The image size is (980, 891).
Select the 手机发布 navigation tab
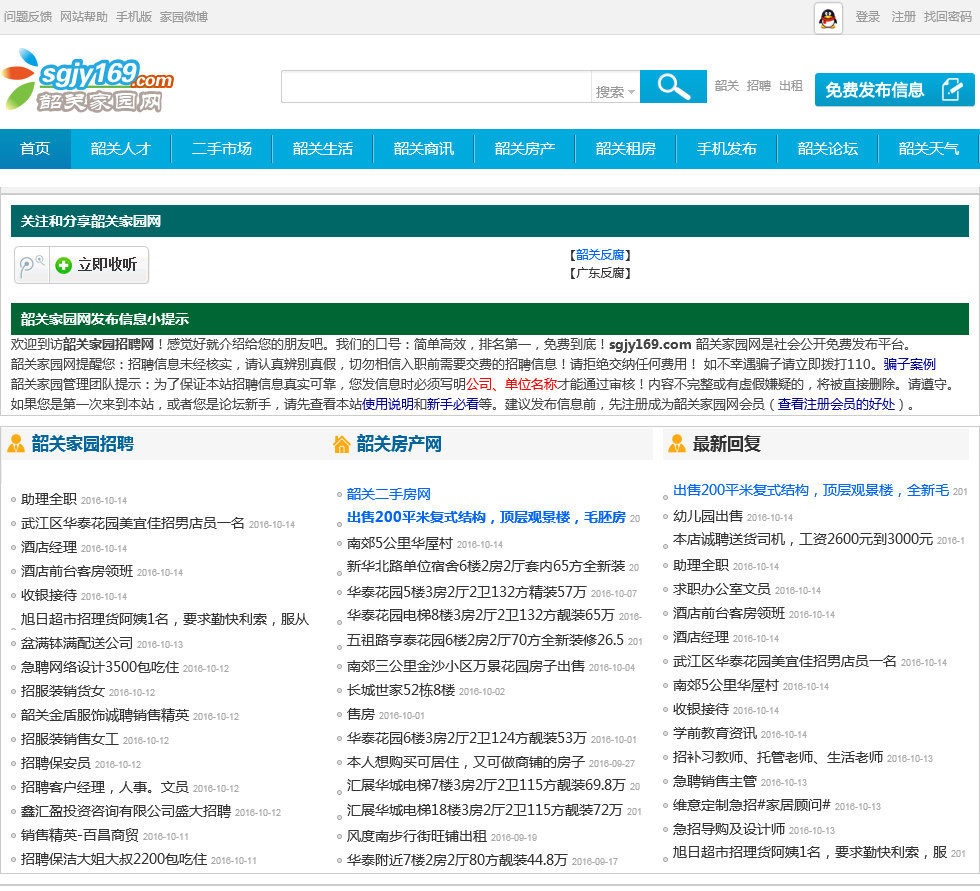(727, 149)
